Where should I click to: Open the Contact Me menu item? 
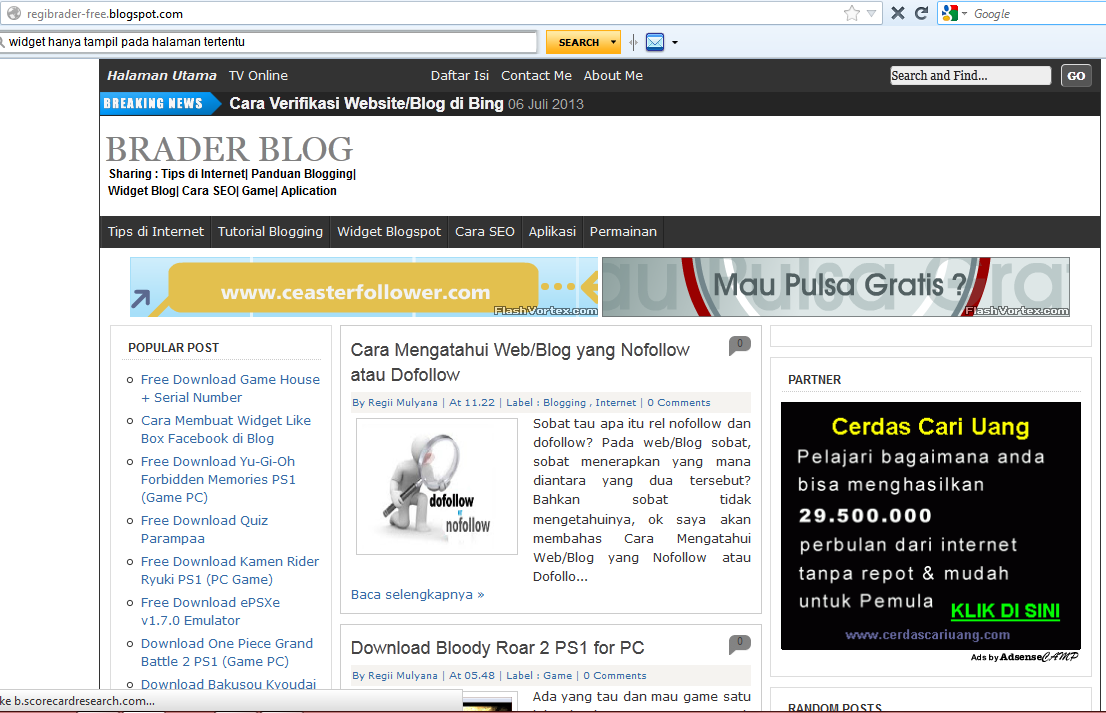click(536, 75)
